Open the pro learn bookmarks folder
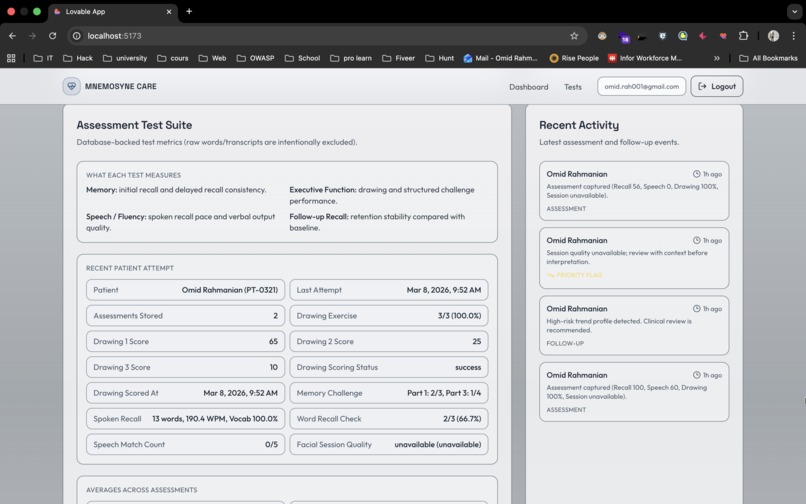Image resolution: width=806 pixels, height=504 pixels. pyautogui.click(x=351, y=58)
